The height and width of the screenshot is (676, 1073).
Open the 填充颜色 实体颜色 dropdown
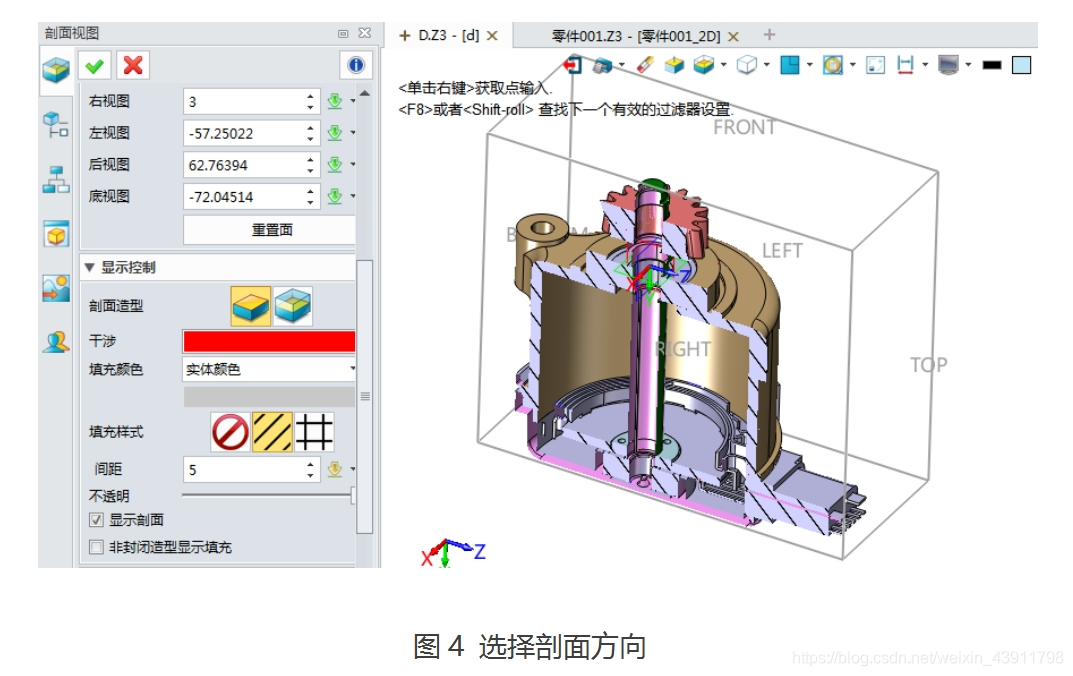[x=270, y=369]
